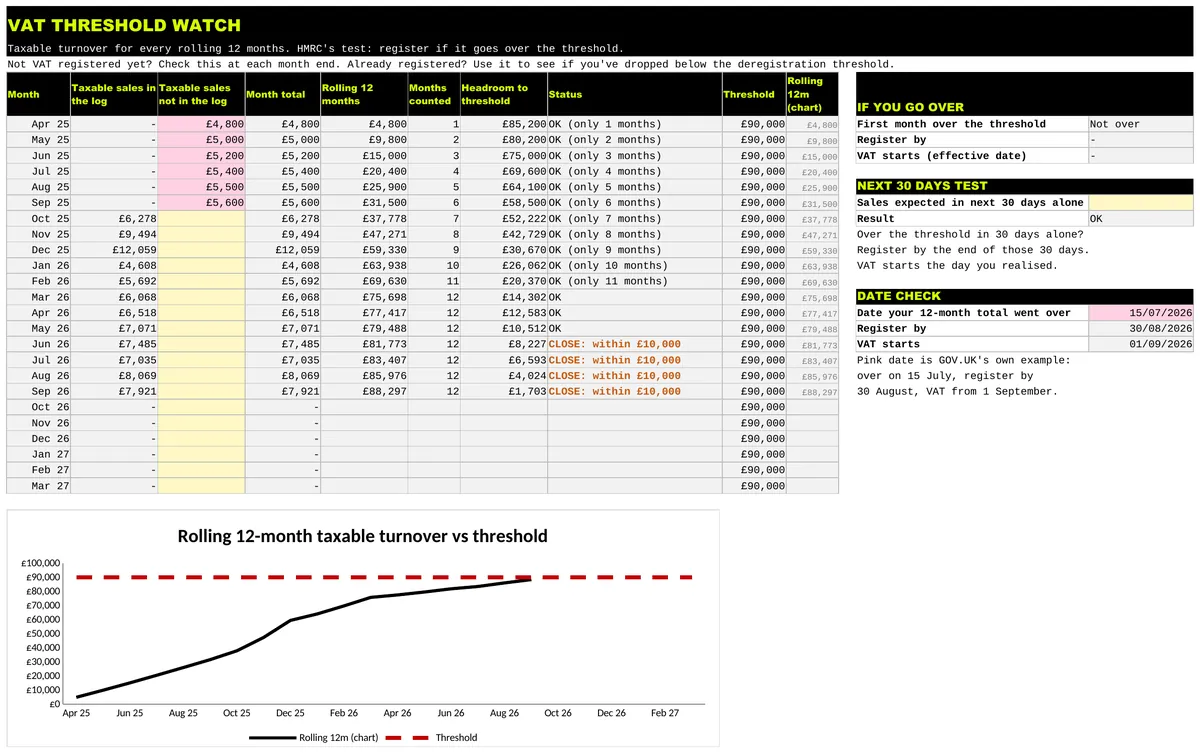Viewport: 1200px width, 753px height.
Task: Select the Rolling 12m (chart) legend entry
Action: [x=313, y=738]
